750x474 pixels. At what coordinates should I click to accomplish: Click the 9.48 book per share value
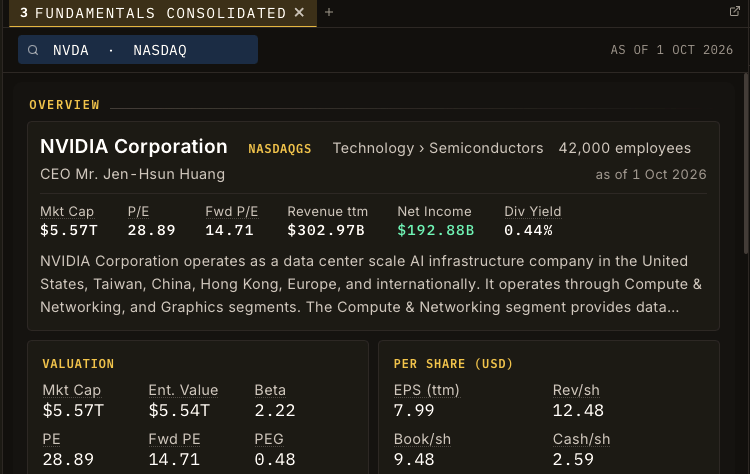click(x=414, y=460)
